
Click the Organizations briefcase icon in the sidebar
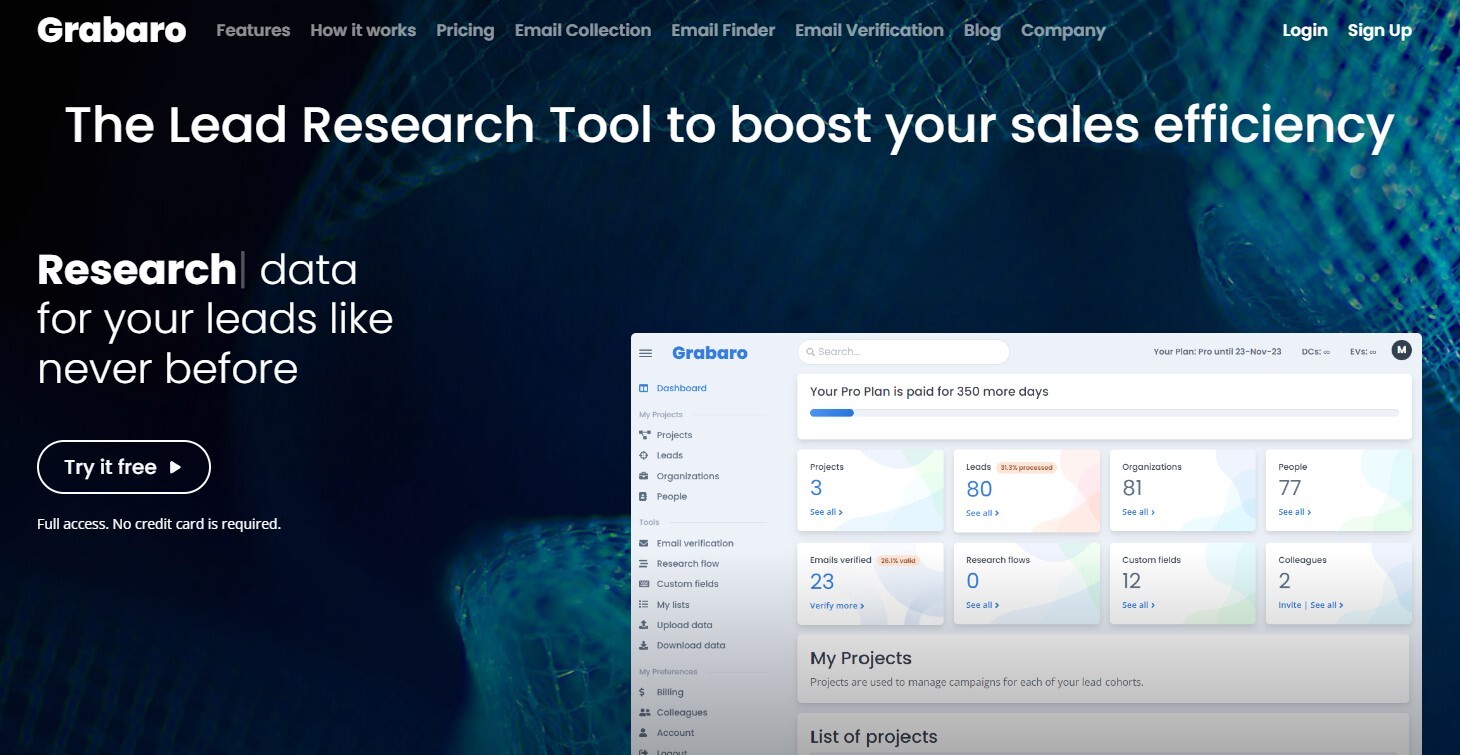(x=644, y=476)
